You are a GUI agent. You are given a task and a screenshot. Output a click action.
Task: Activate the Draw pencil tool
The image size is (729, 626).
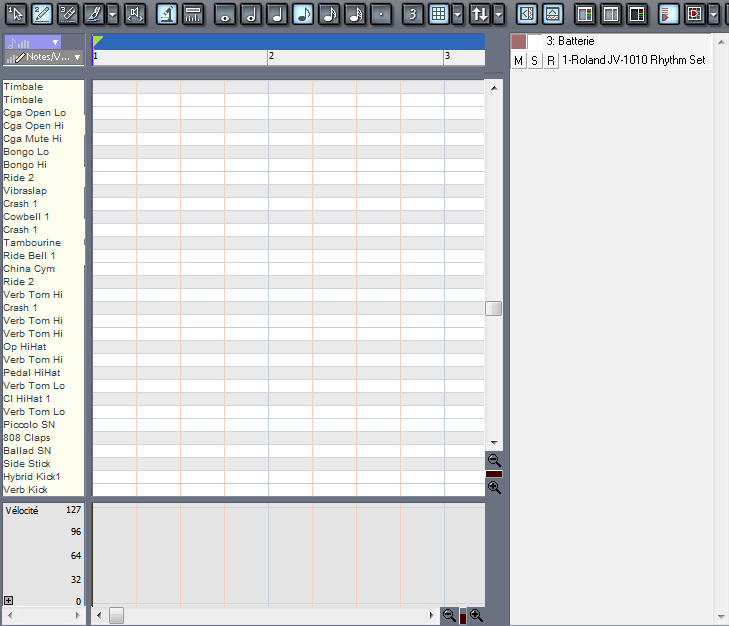[x=41, y=14]
